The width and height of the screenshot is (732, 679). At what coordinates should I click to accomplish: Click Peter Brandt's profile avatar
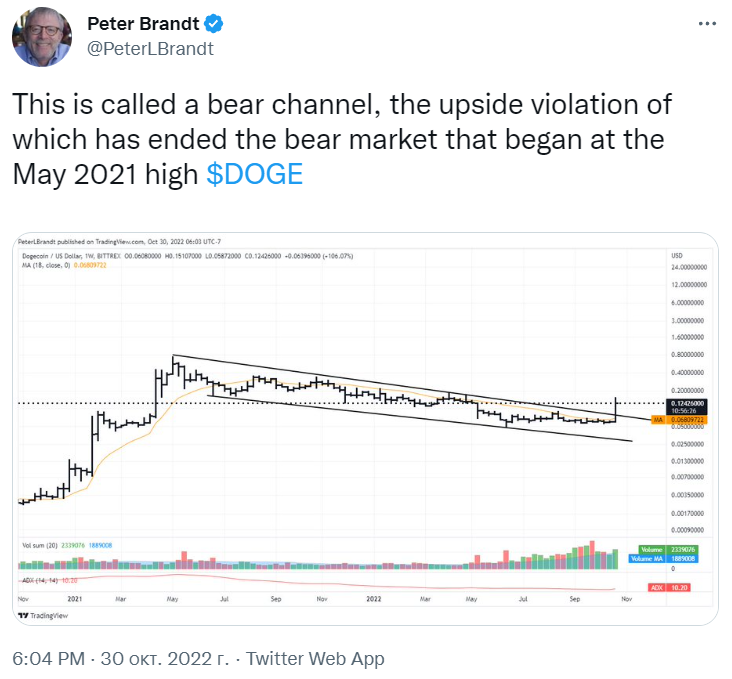[x=42, y=36]
